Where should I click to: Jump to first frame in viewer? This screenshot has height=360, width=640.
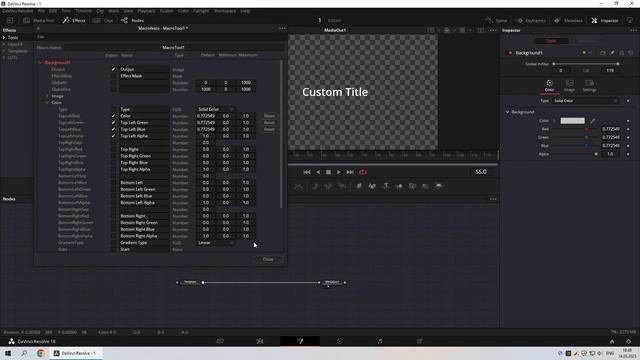click(307, 172)
